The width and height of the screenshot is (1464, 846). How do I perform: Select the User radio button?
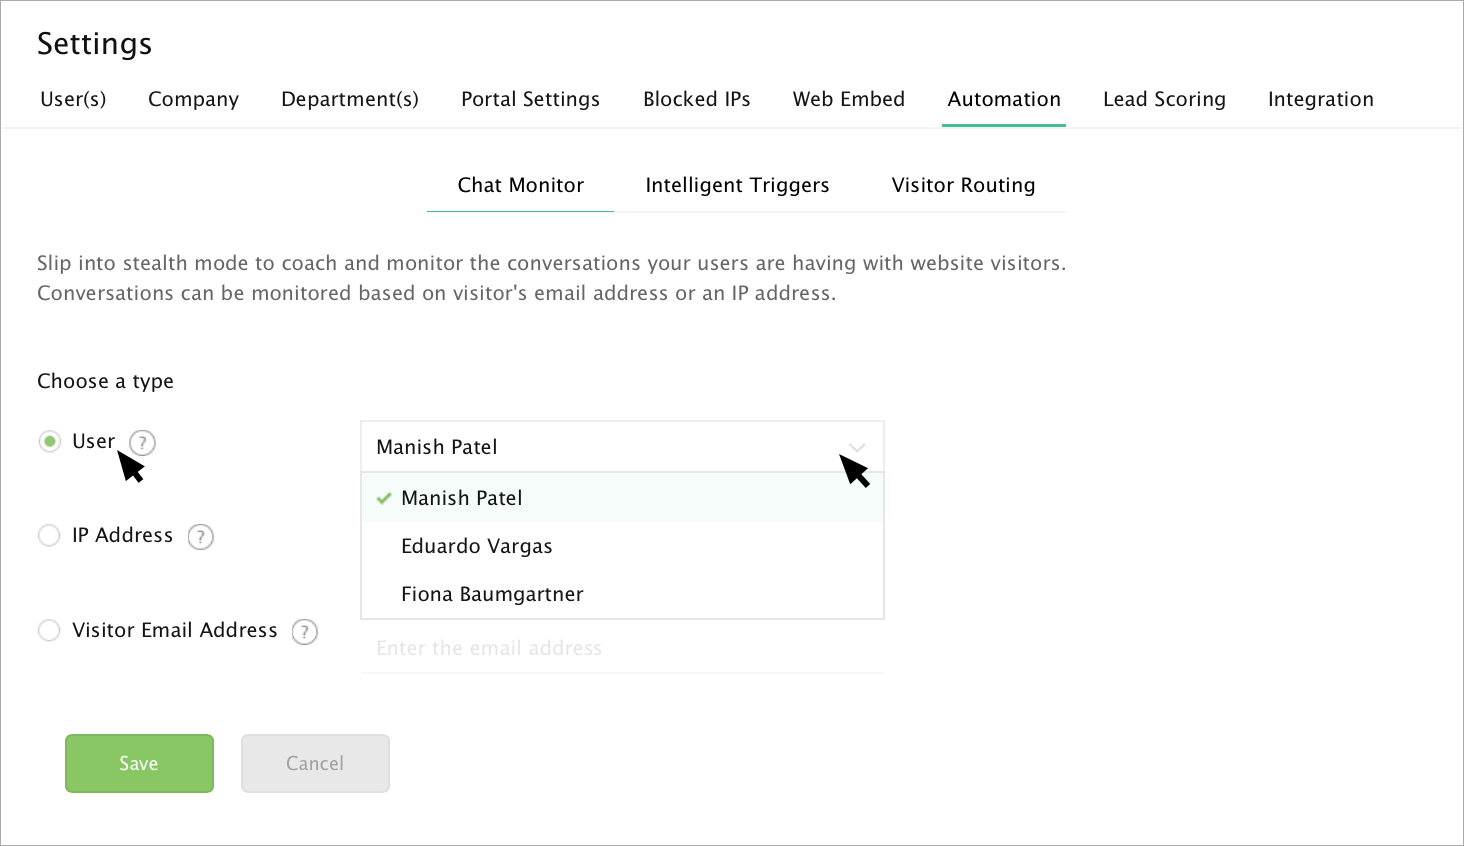coord(50,441)
